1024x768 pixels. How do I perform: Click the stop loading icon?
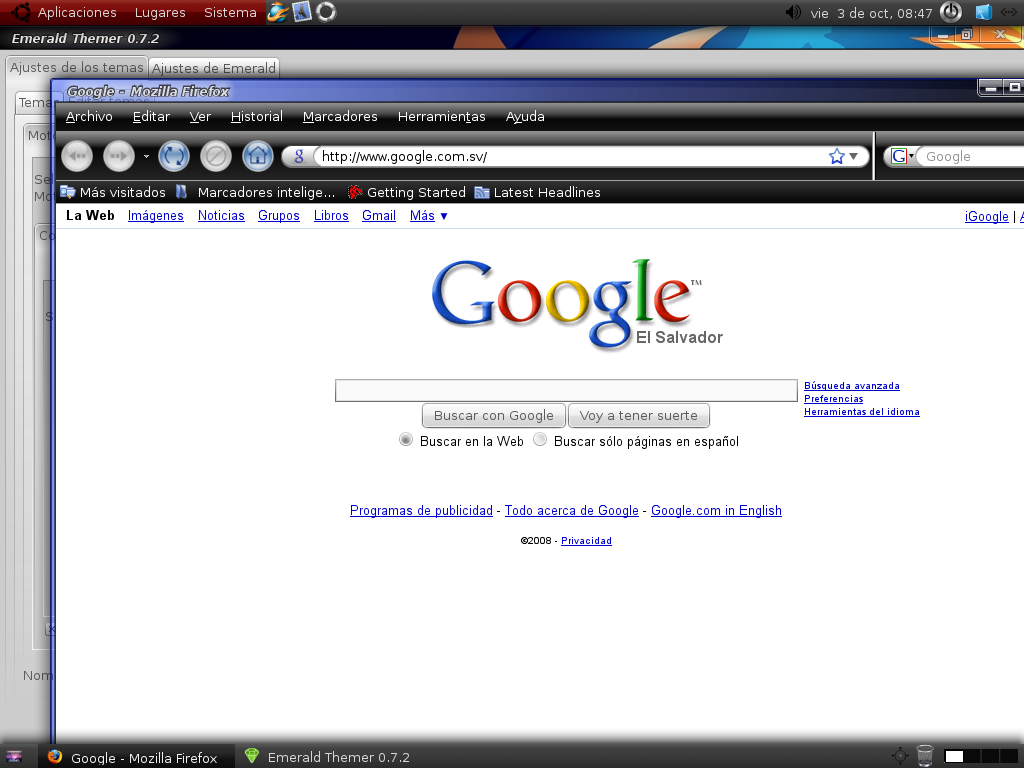(216, 156)
